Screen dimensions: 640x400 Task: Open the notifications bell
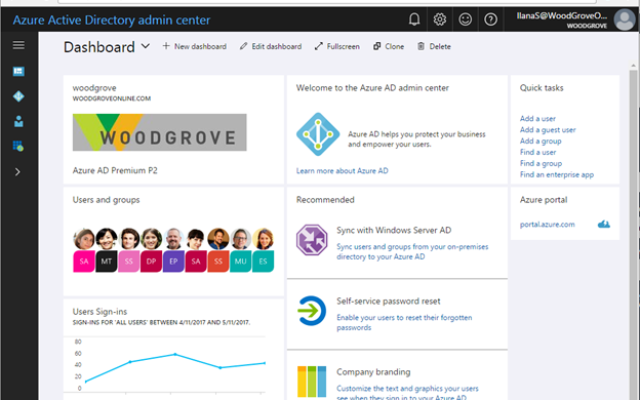(x=414, y=19)
